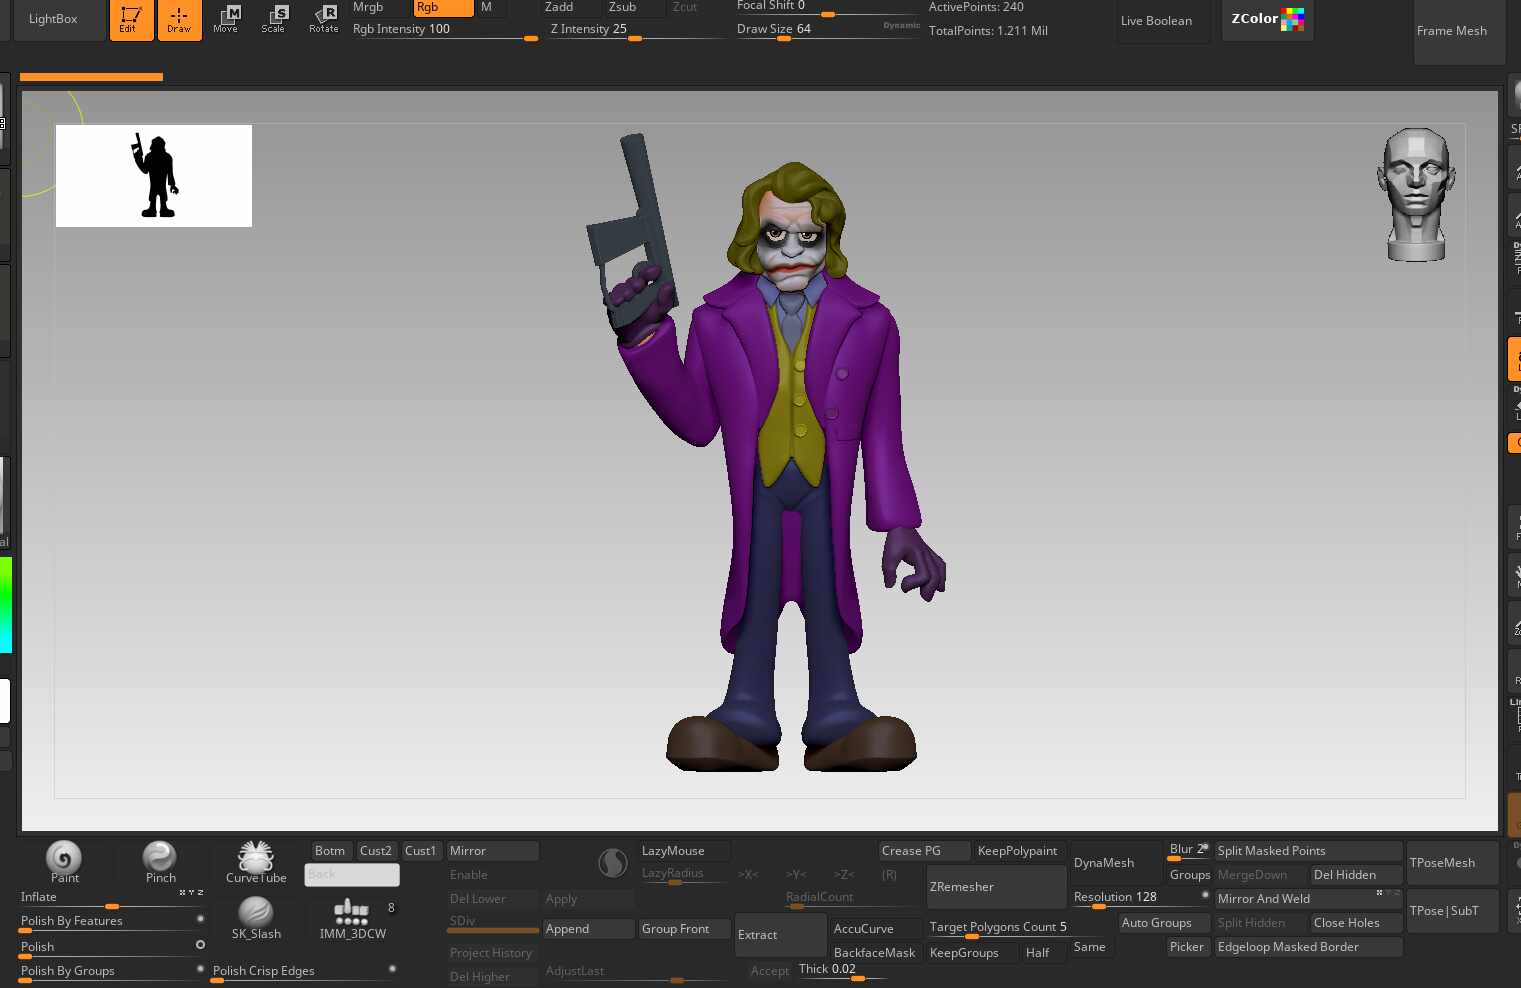Toggle Rgb paint mode
Screen dimensions: 1521x988
pyautogui.click(x=443, y=7)
